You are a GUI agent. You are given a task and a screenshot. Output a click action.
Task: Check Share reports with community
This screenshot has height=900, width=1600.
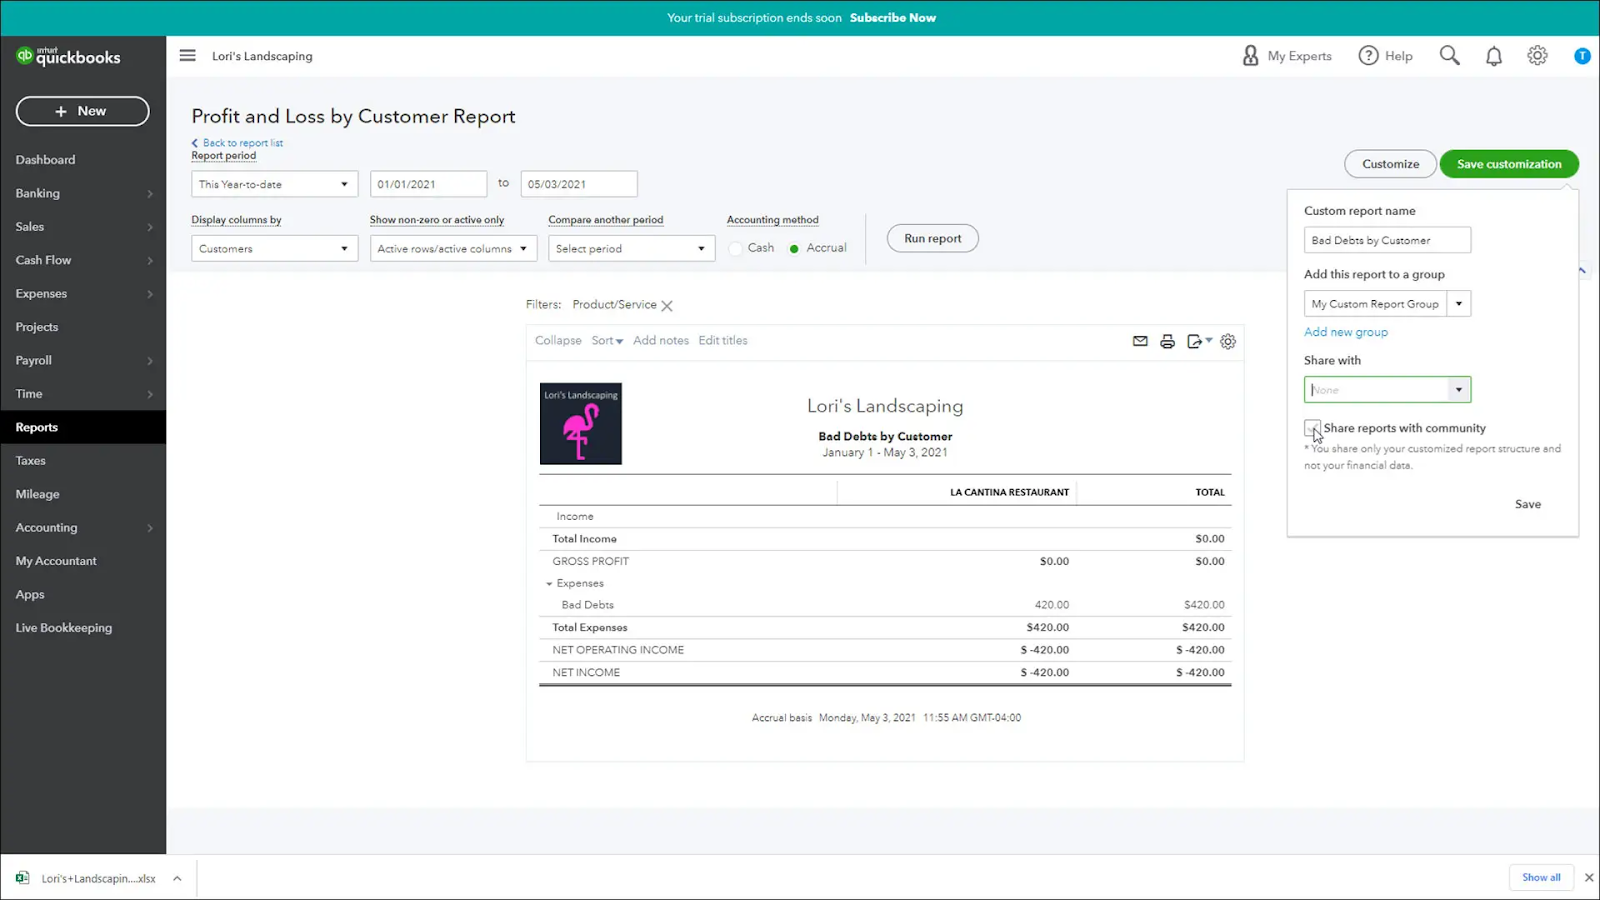pos(1312,428)
